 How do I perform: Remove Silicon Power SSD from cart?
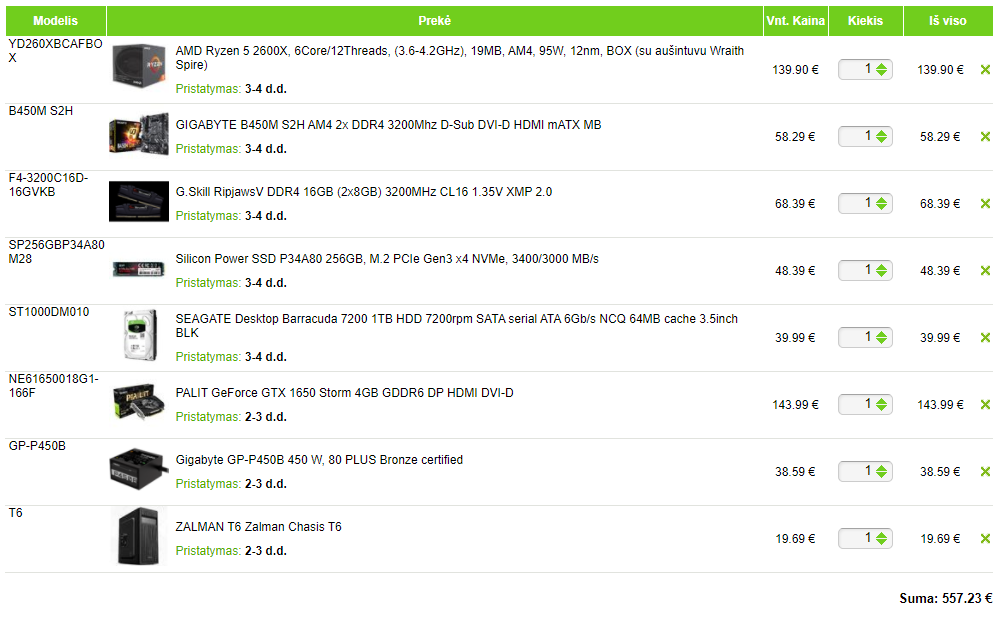pyautogui.click(x=985, y=271)
